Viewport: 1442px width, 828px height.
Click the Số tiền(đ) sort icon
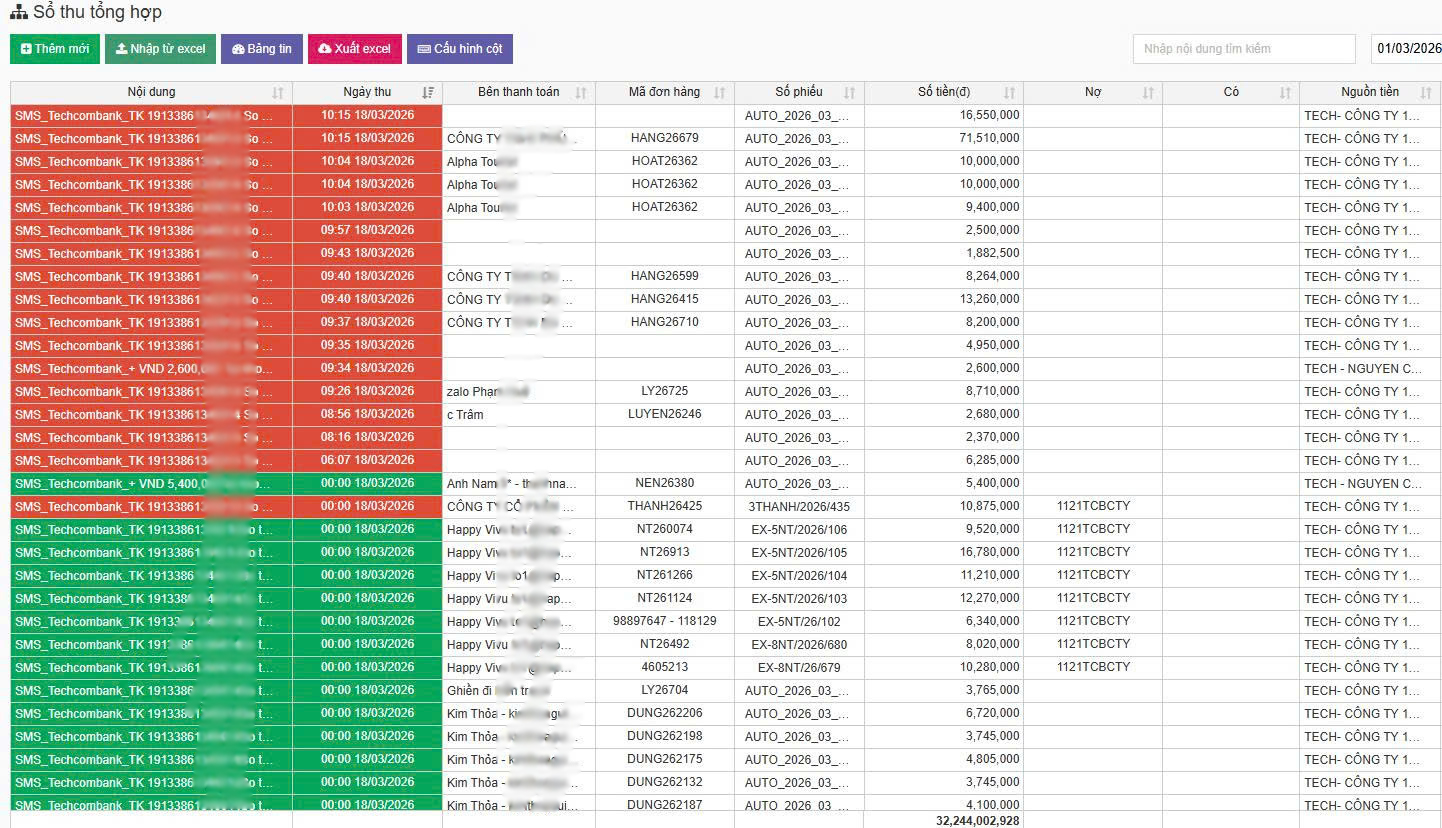(x=1009, y=93)
